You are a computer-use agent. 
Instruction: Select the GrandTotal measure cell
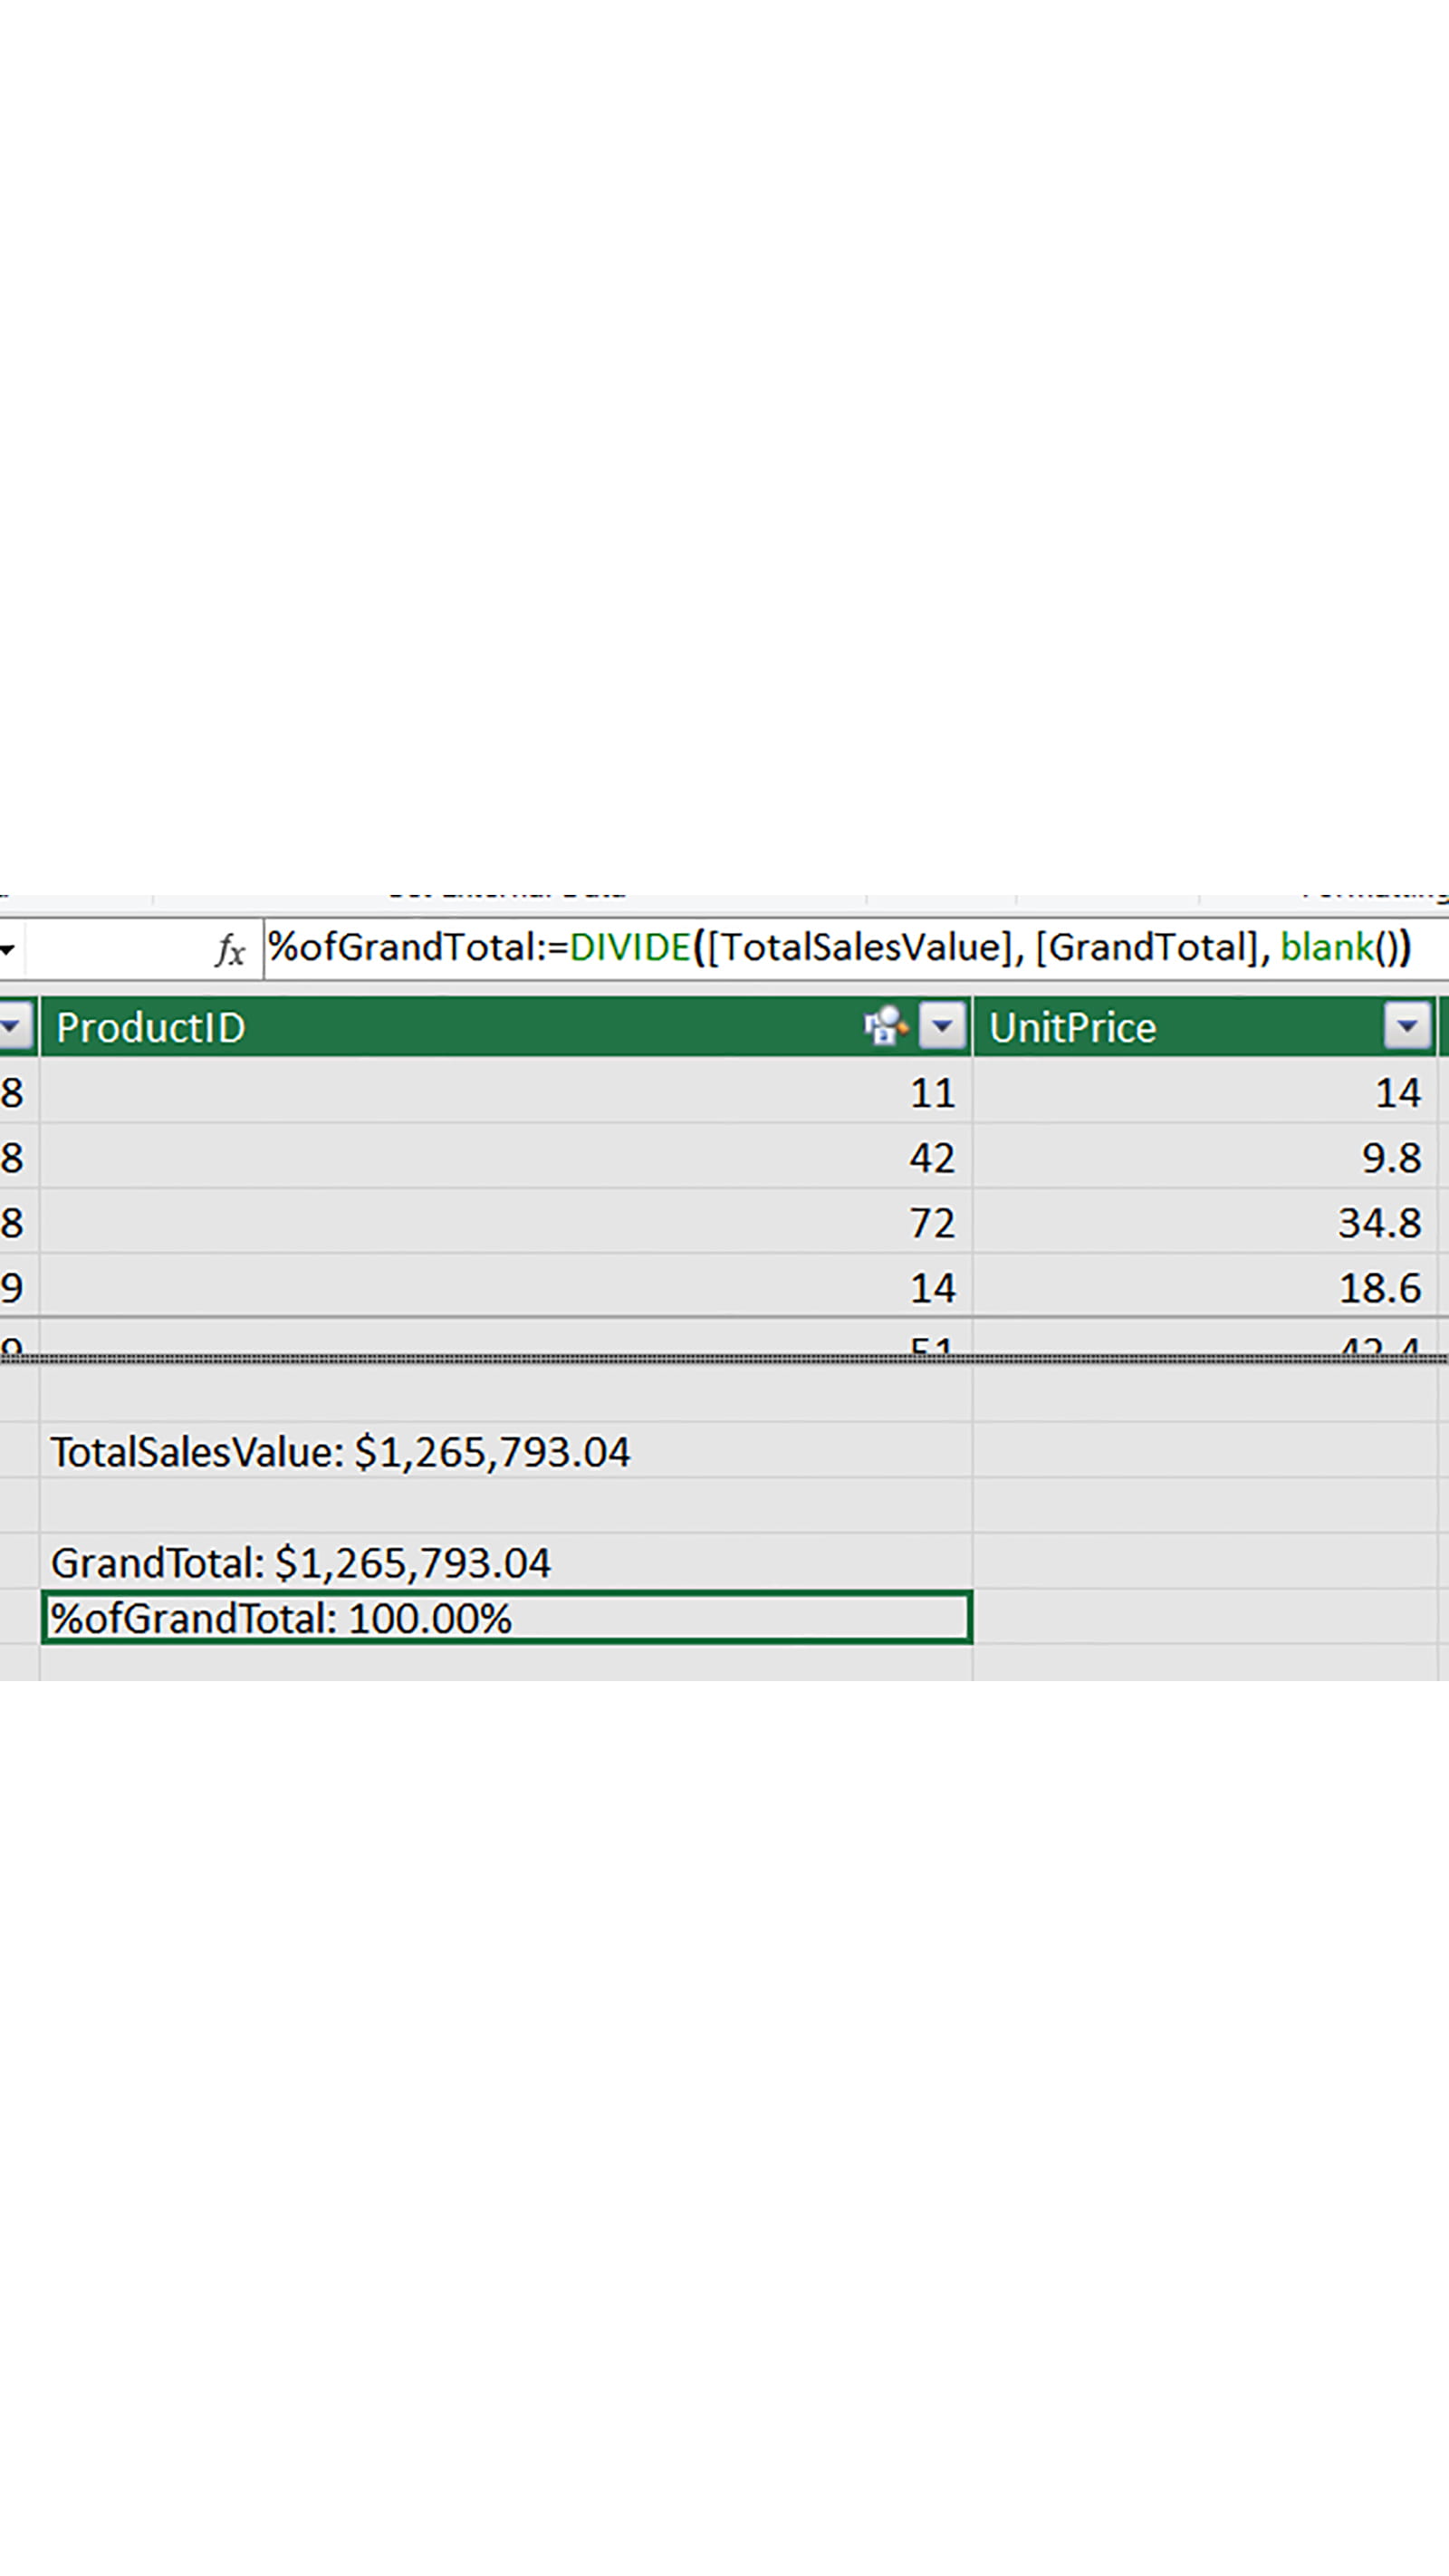coord(505,1562)
